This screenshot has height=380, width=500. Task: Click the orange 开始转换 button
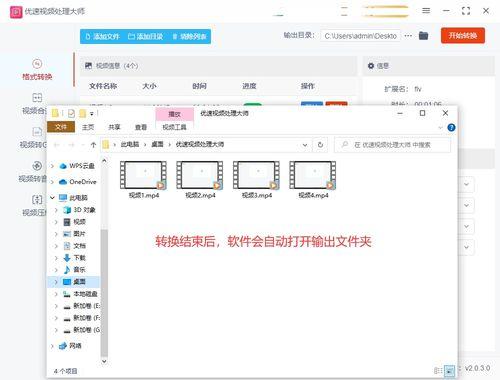click(463, 36)
